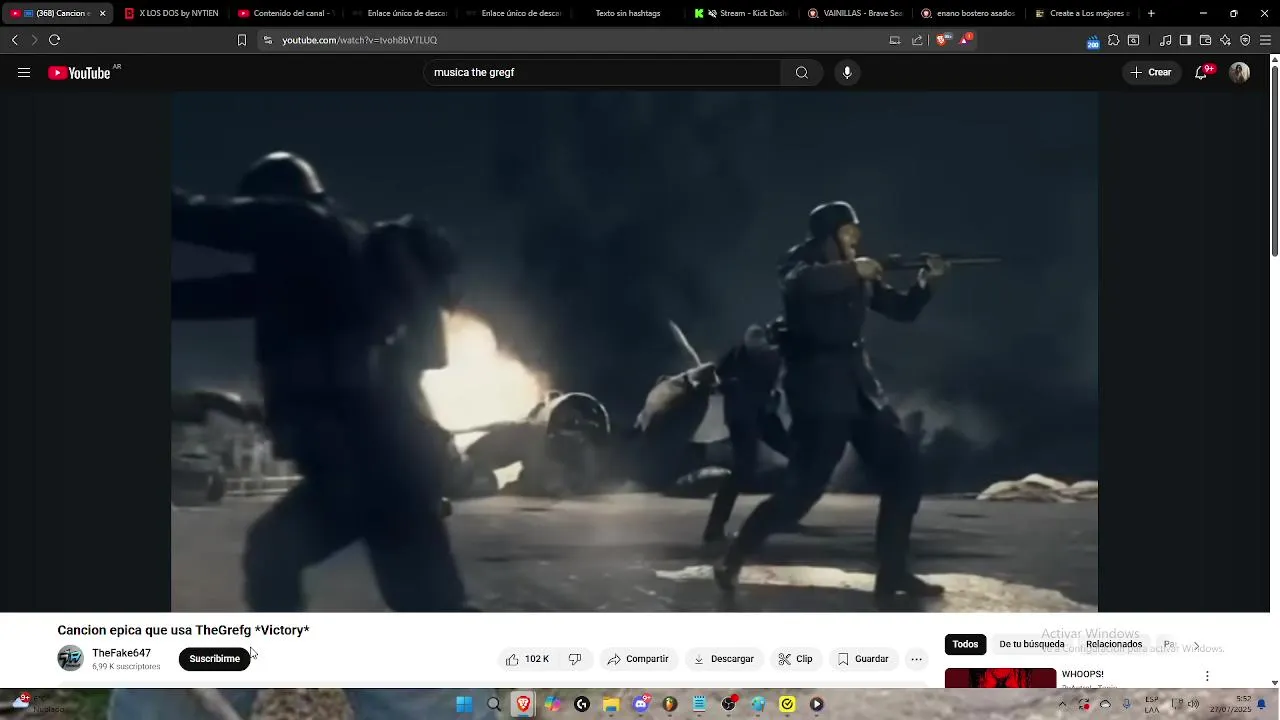Open a new browser tab
Viewport: 1280px width, 720px height.
[x=1151, y=14]
